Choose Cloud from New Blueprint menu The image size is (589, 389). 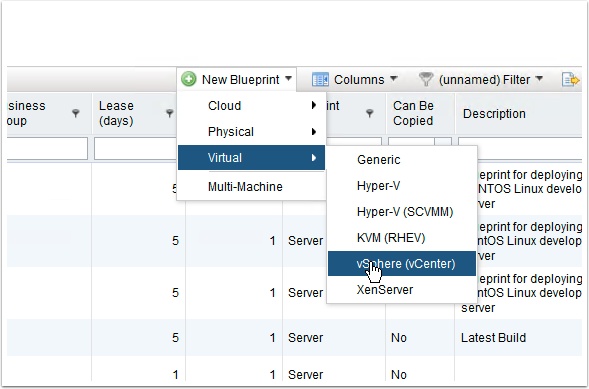(x=251, y=106)
